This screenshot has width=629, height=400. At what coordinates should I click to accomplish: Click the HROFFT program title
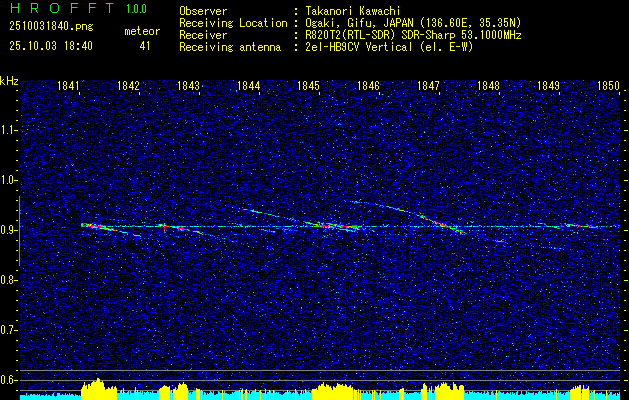point(61,8)
